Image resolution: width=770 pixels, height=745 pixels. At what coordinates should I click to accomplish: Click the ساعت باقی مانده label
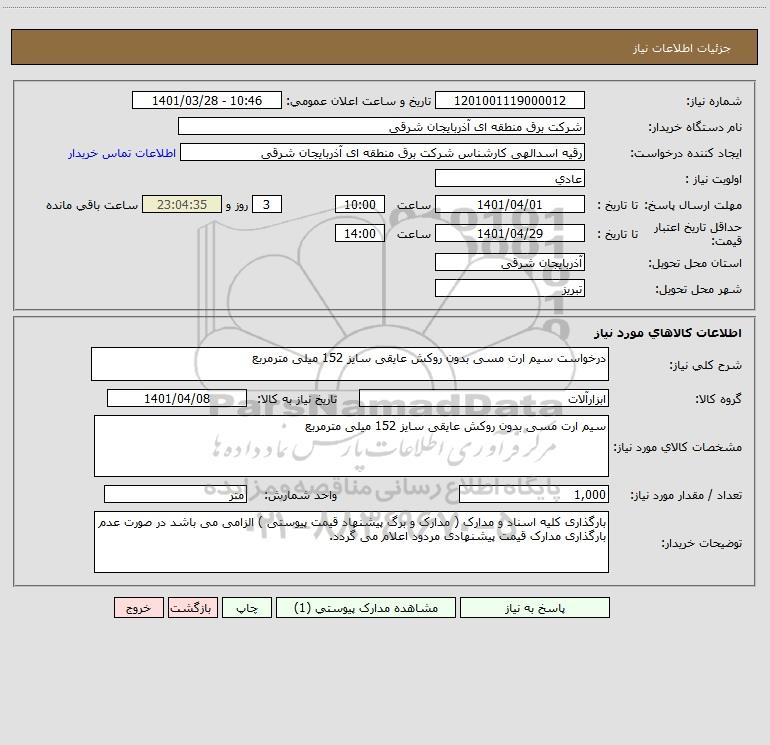[92, 205]
